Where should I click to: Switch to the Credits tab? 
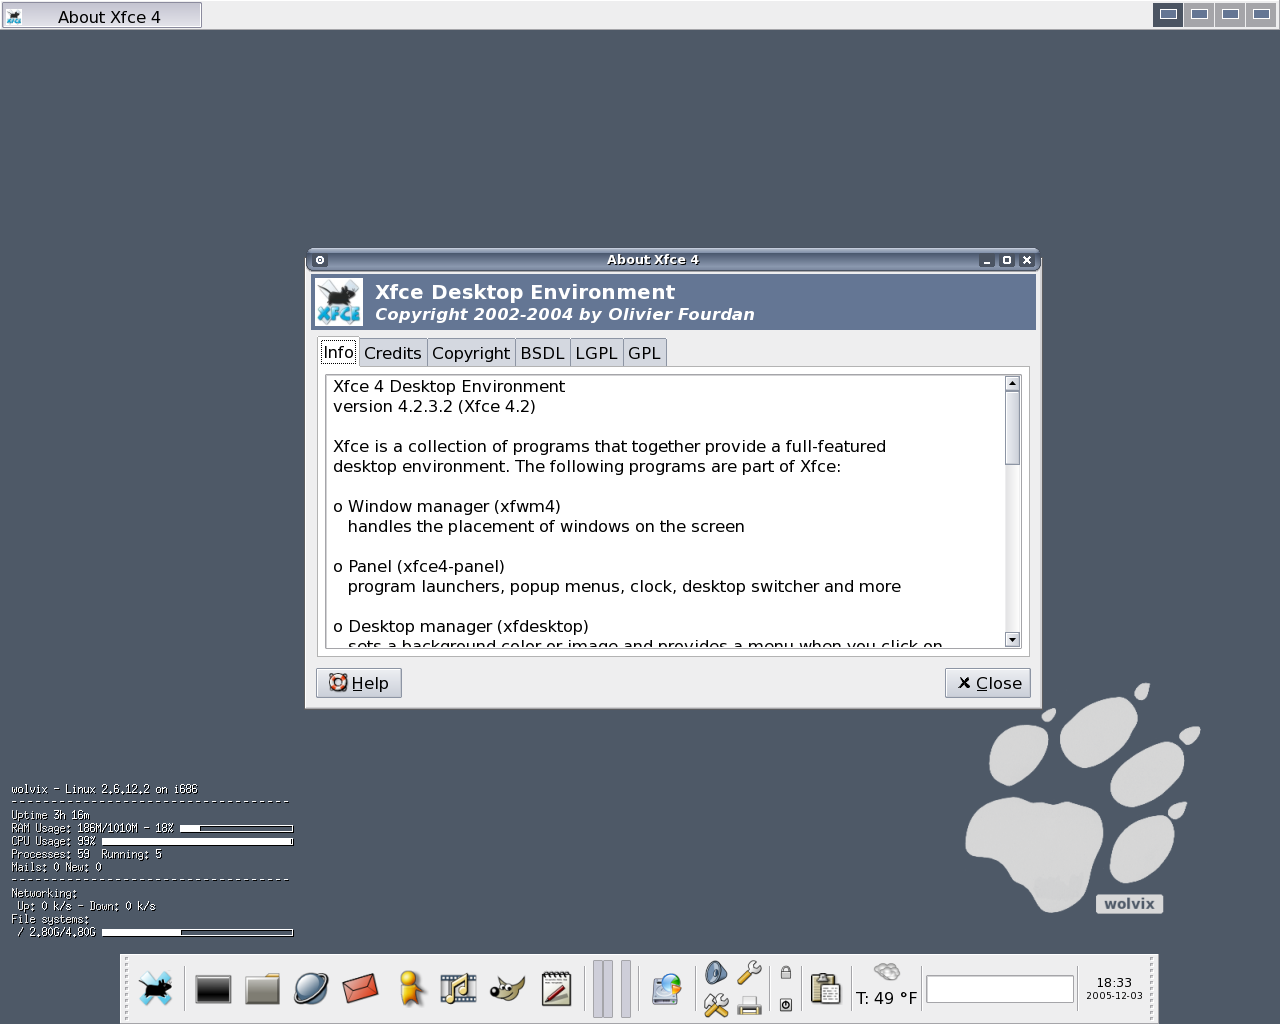coord(393,353)
